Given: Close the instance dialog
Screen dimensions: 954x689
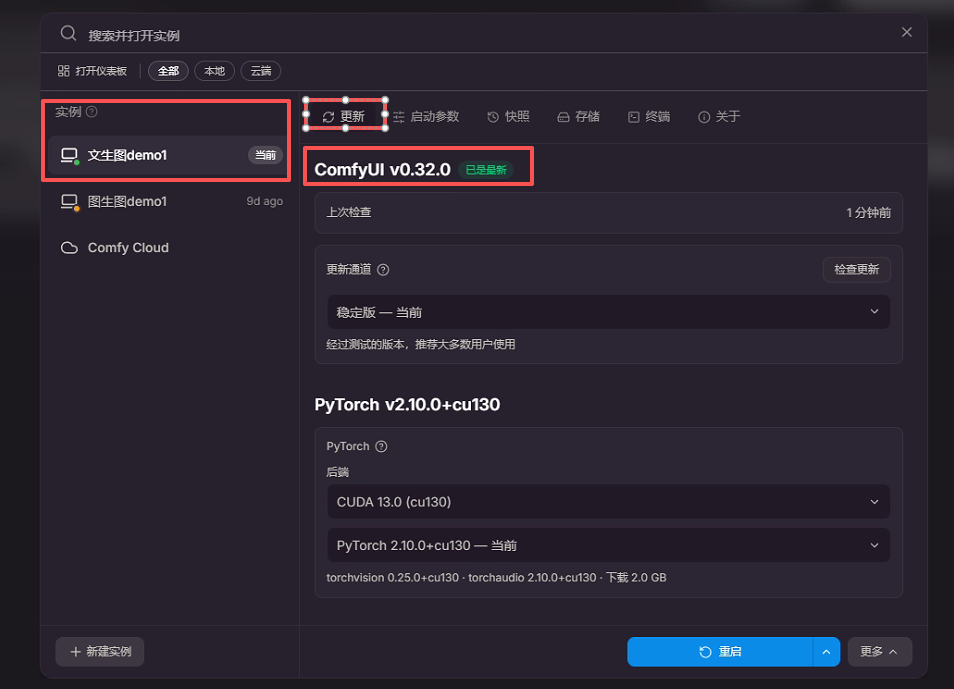Looking at the screenshot, I should pyautogui.click(x=907, y=32).
